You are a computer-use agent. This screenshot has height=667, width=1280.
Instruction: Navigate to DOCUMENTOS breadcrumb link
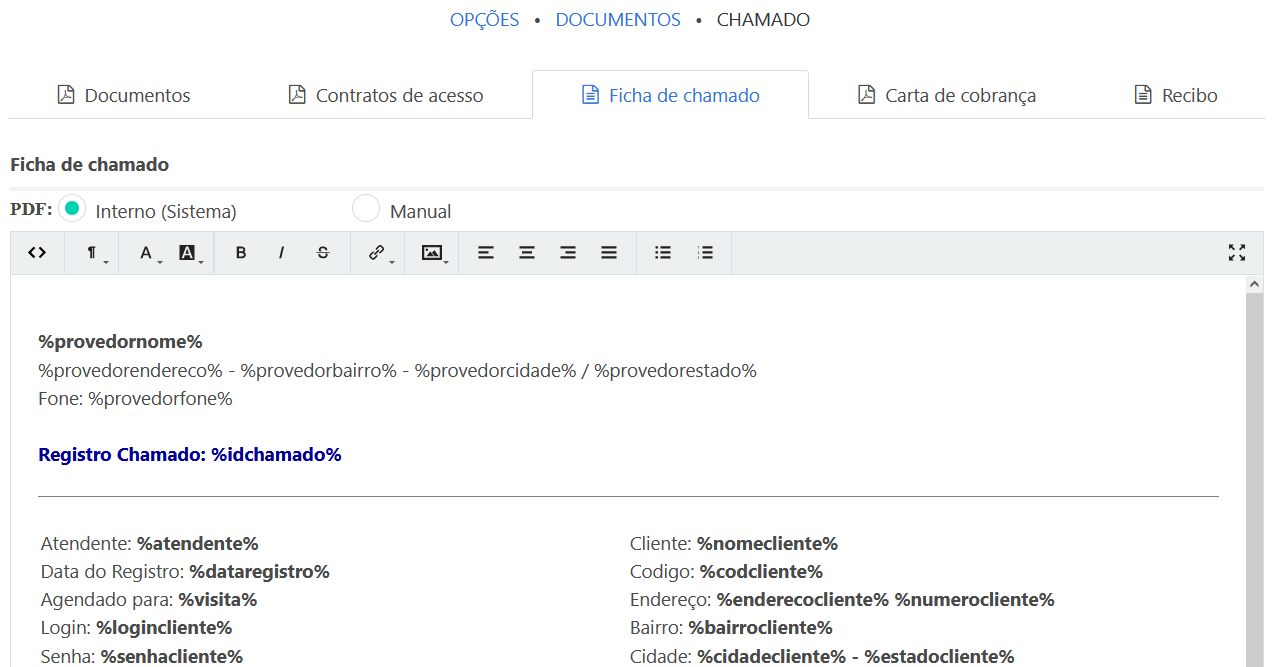coord(618,20)
